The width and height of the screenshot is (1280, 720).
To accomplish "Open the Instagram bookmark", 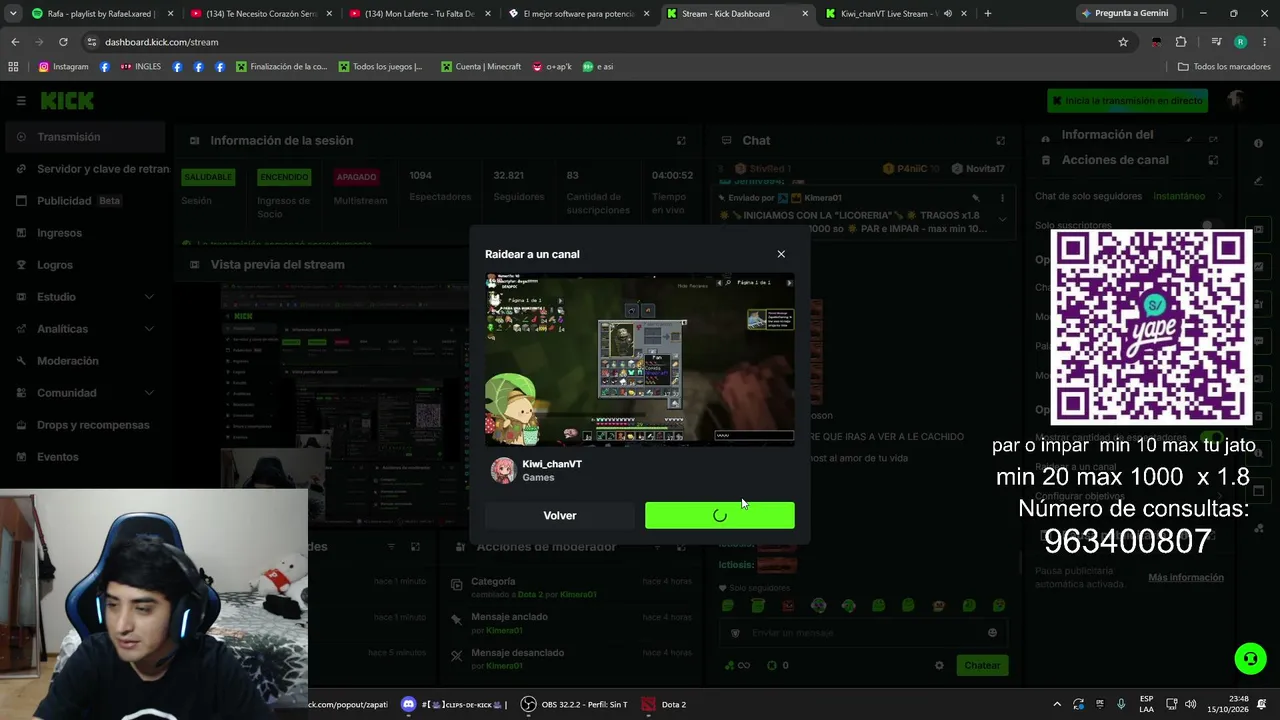I will pos(63,67).
